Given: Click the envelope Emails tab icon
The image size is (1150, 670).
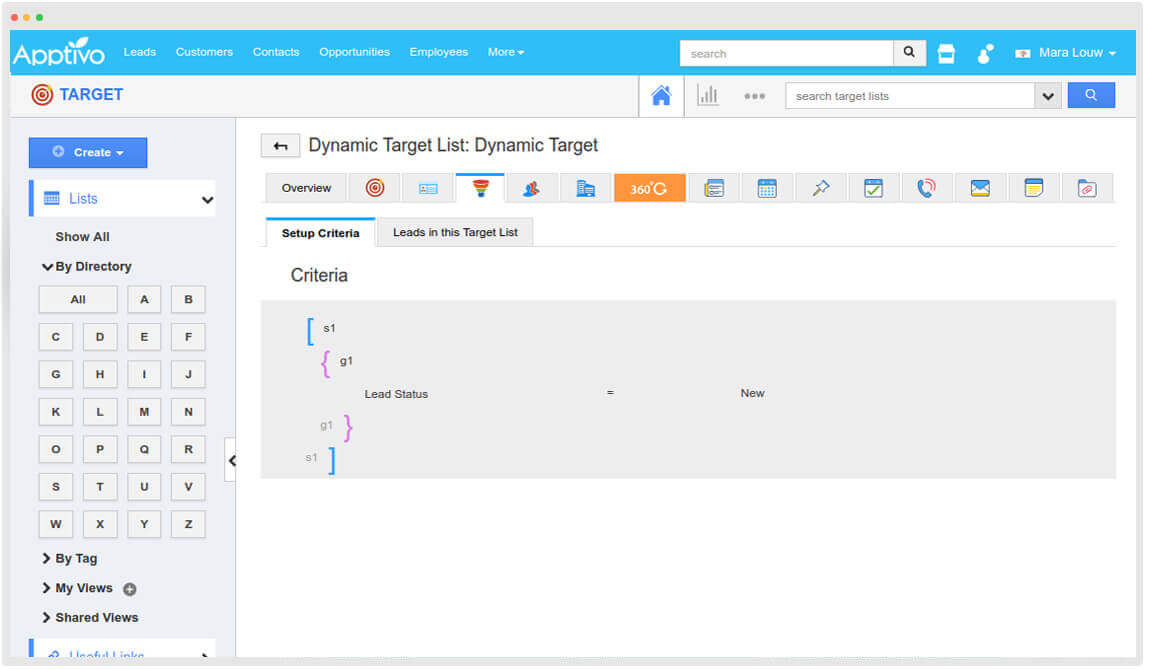Looking at the screenshot, I should tap(980, 188).
